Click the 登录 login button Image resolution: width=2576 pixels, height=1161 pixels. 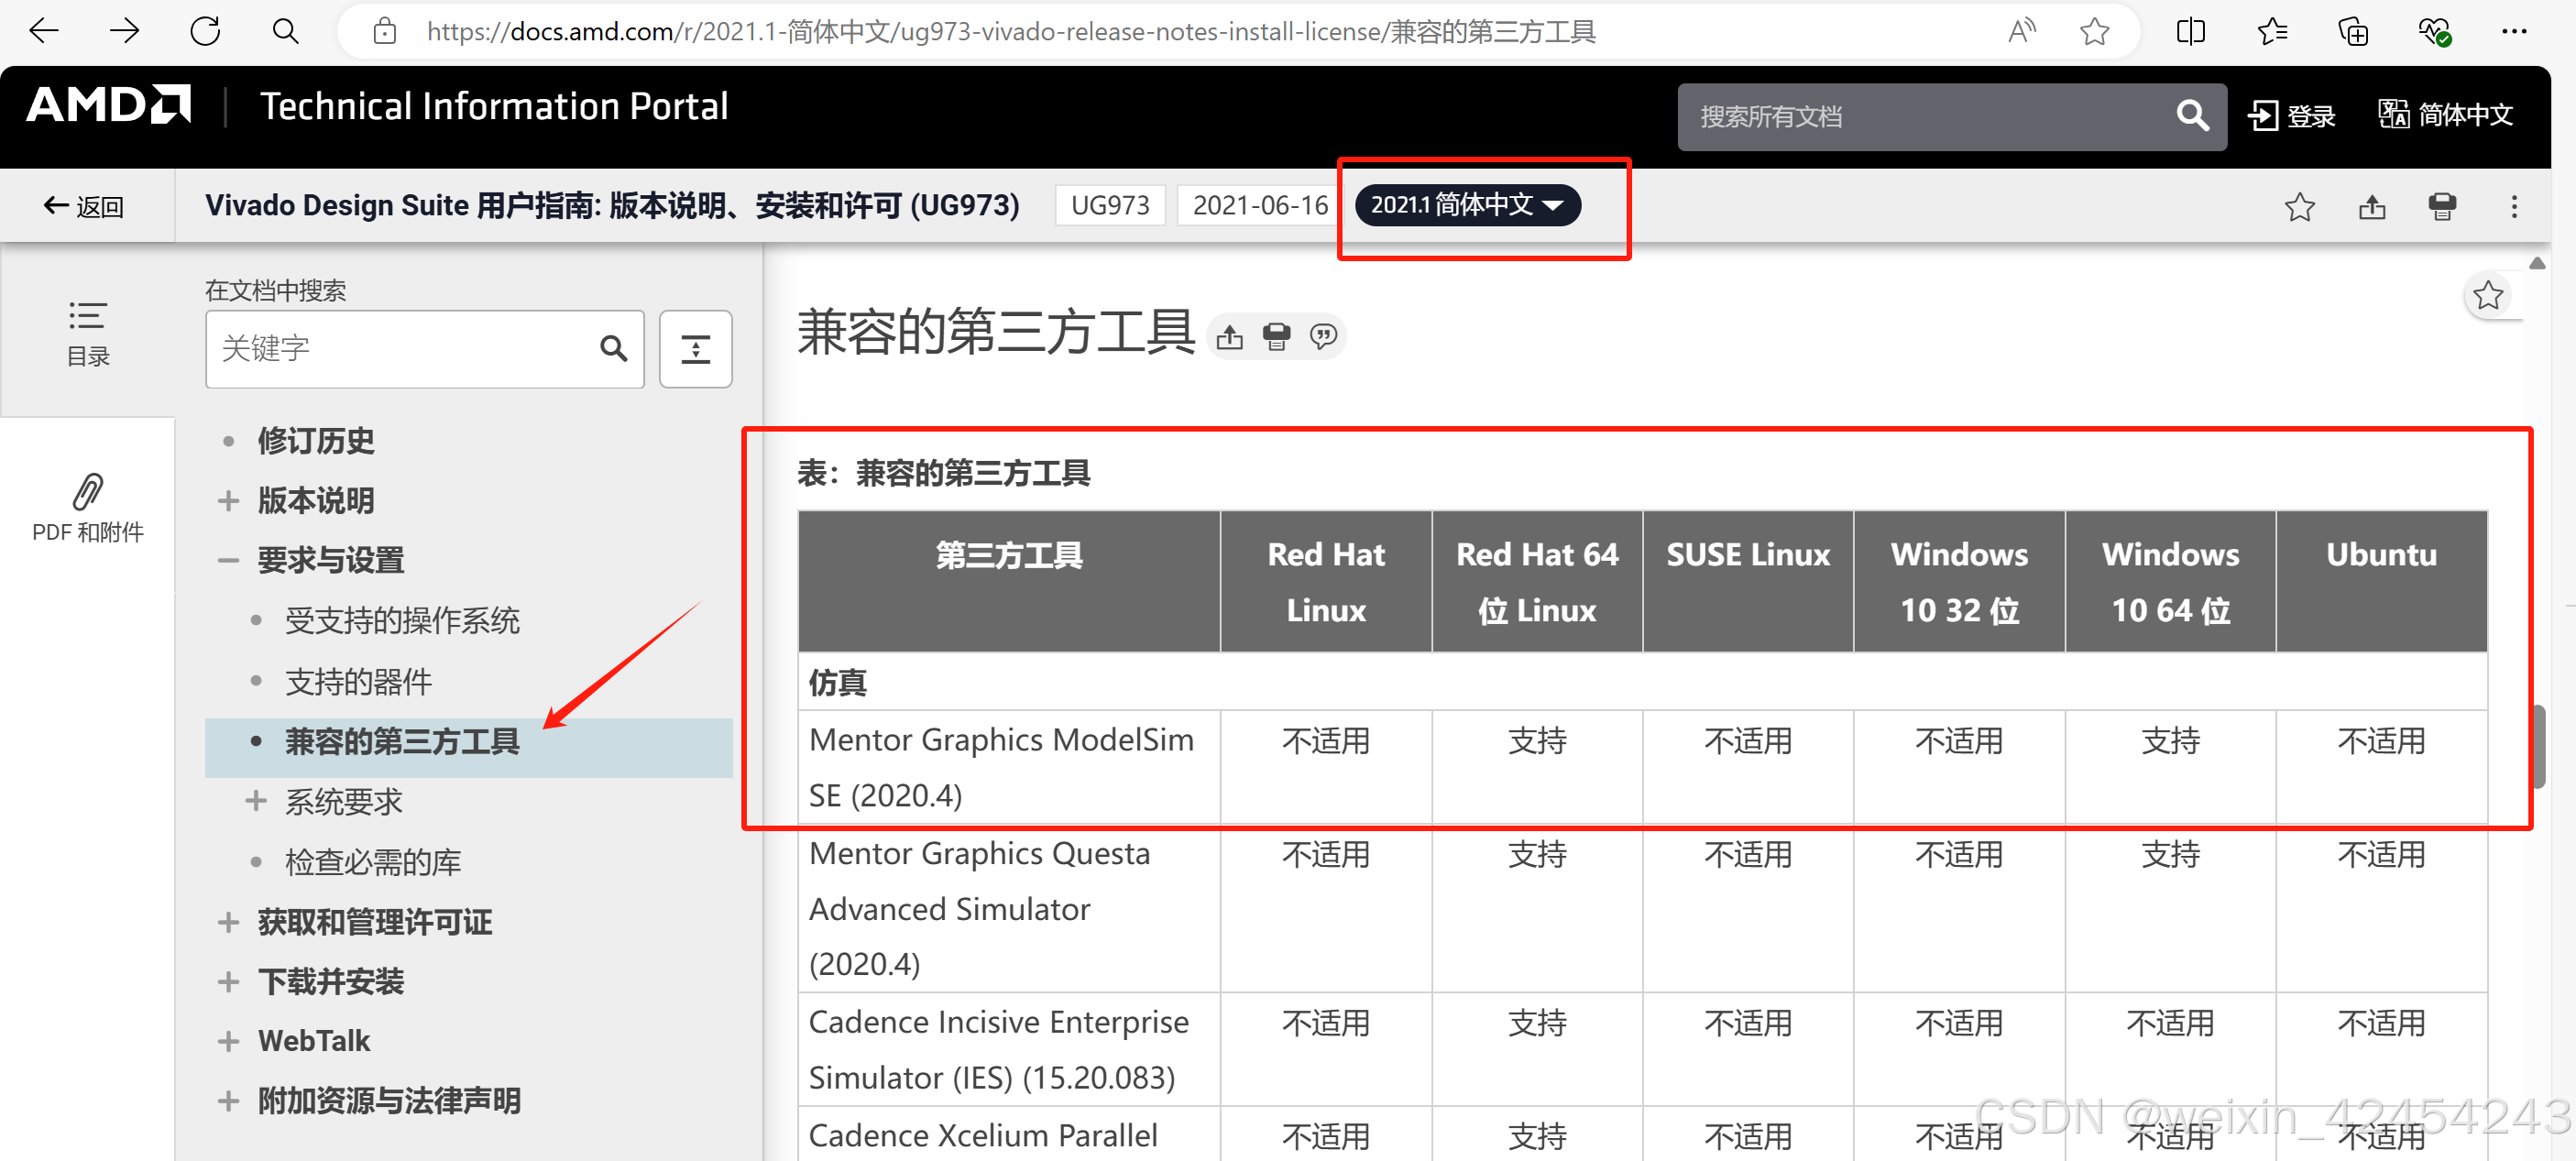point(2291,116)
